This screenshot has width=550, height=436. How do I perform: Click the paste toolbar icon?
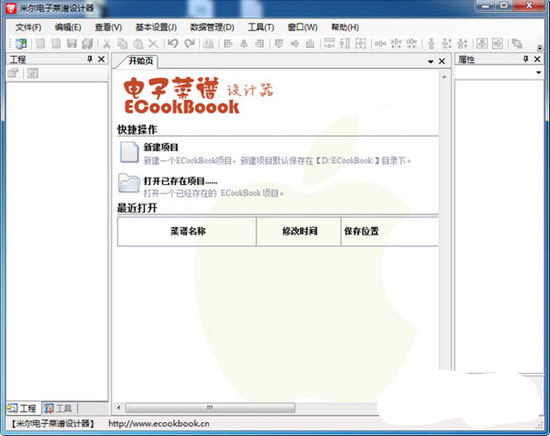pos(138,43)
